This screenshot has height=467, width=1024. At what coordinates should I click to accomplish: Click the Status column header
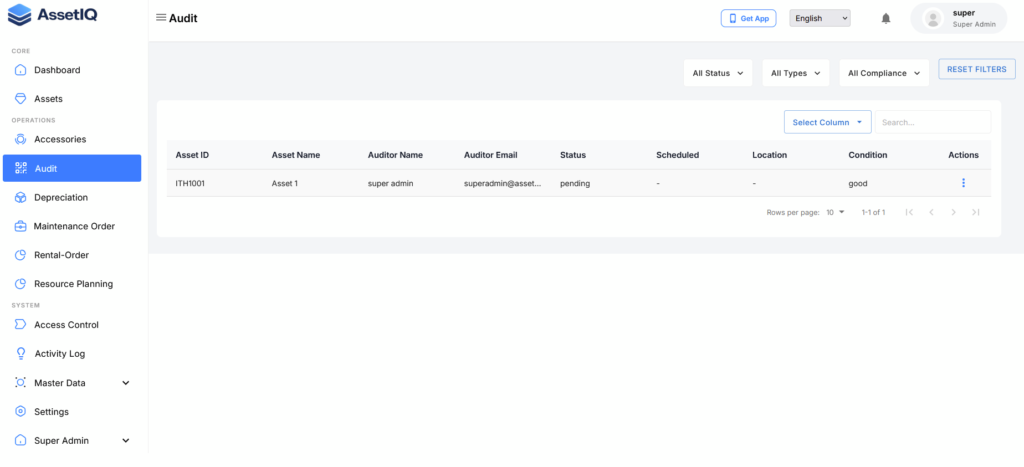[x=573, y=155]
